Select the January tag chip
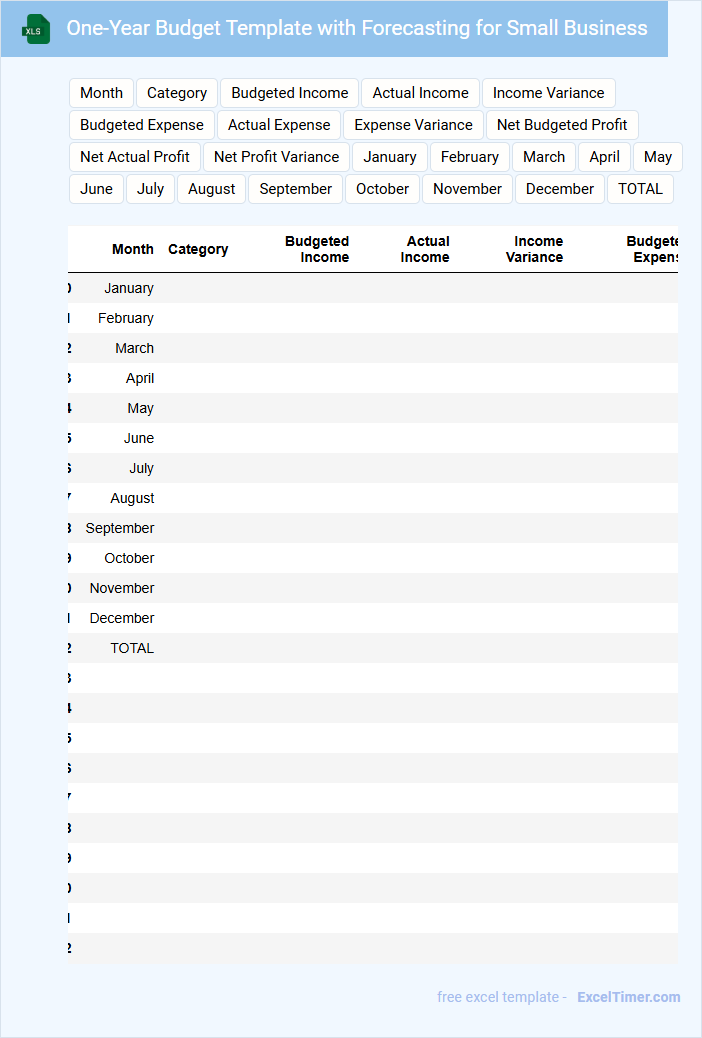 [x=390, y=157]
